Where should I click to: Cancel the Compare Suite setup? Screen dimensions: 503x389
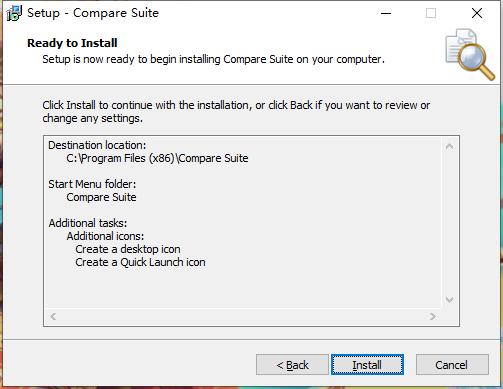(452, 365)
